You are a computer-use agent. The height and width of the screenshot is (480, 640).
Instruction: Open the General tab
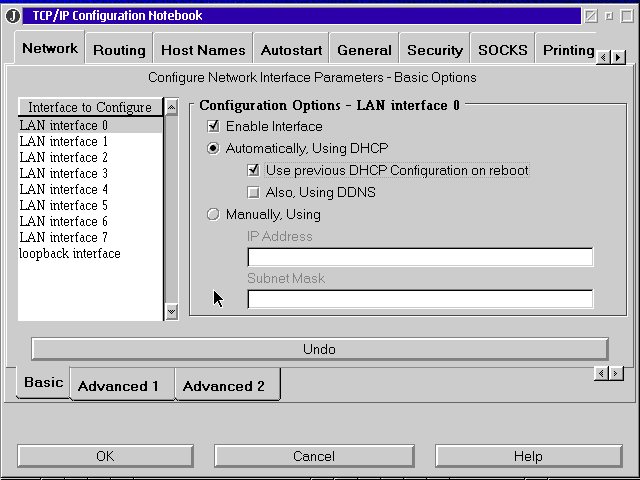(x=364, y=50)
